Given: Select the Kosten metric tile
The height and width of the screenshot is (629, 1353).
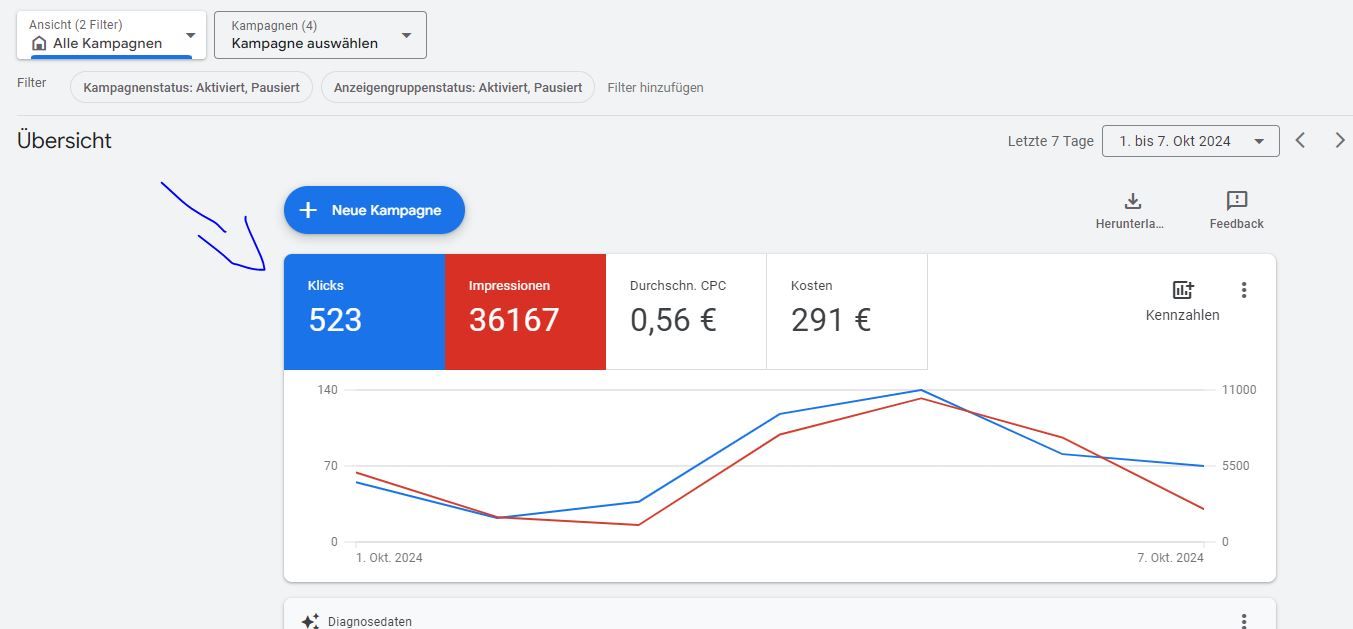Looking at the screenshot, I should point(847,312).
